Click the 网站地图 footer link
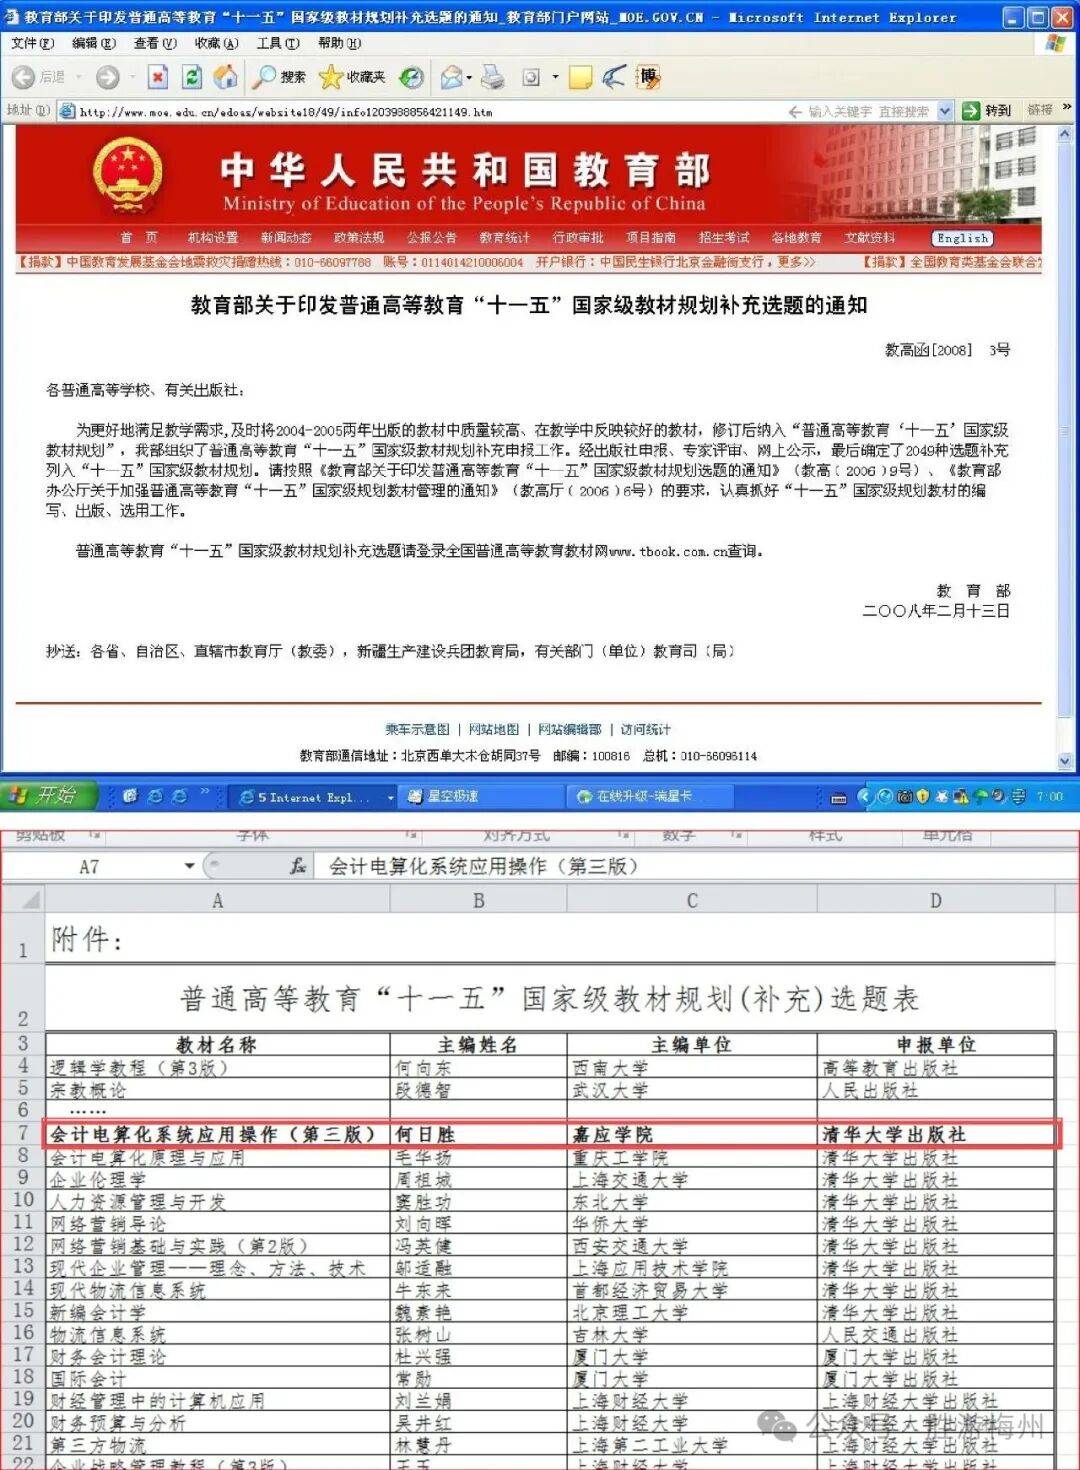The image size is (1080, 1470). 493,729
